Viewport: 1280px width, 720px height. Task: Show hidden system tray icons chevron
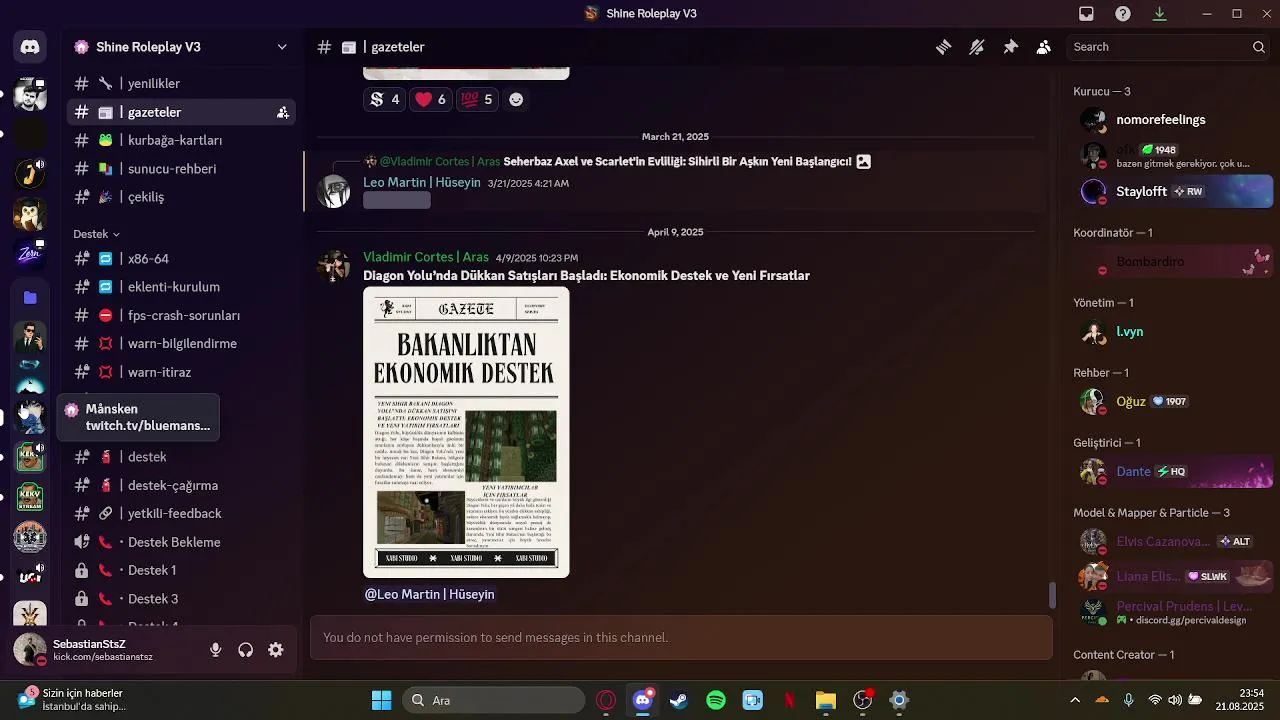[1075, 700]
